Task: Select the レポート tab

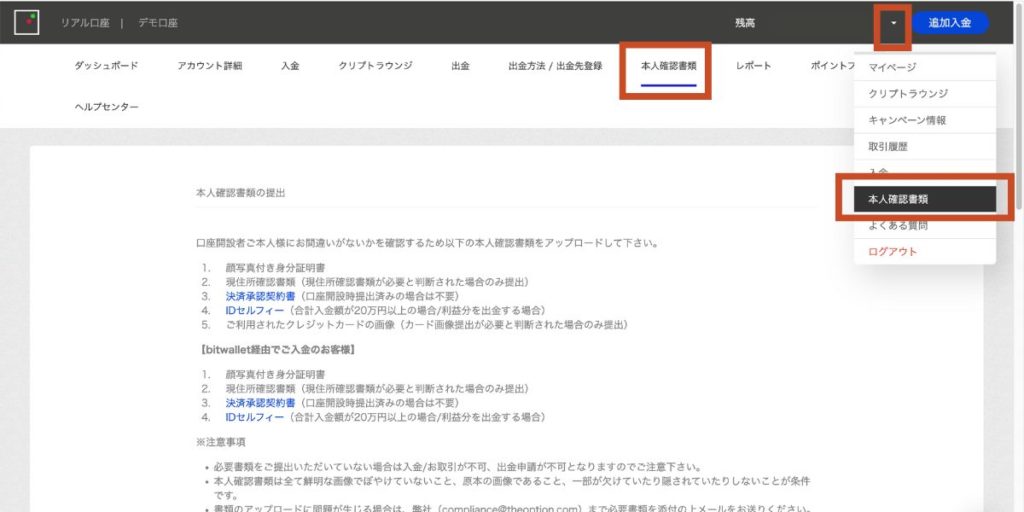Action: (x=753, y=66)
